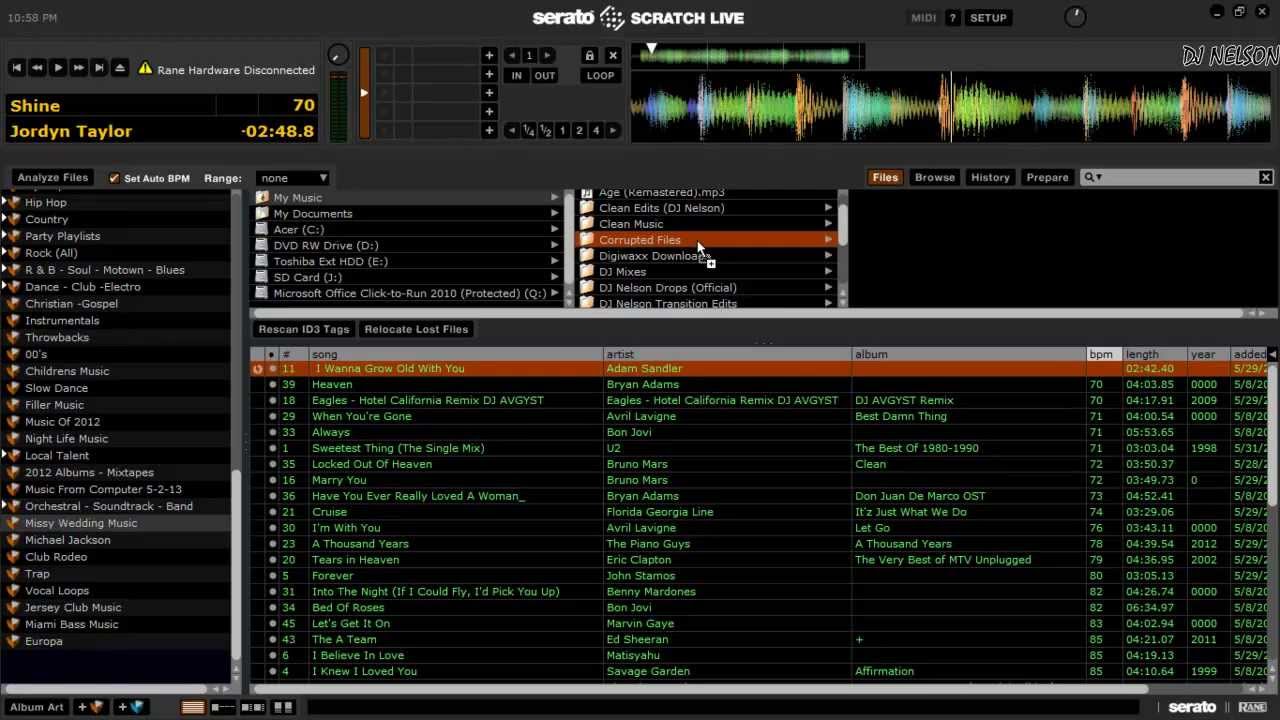Click the Rescan ID3 Tags button
This screenshot has width=1280, height=720.
[x=304, y=329]
